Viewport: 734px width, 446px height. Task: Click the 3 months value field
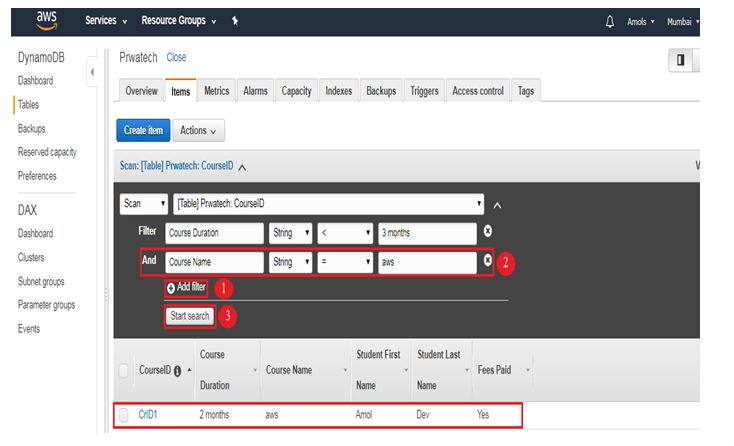(427, 233)
